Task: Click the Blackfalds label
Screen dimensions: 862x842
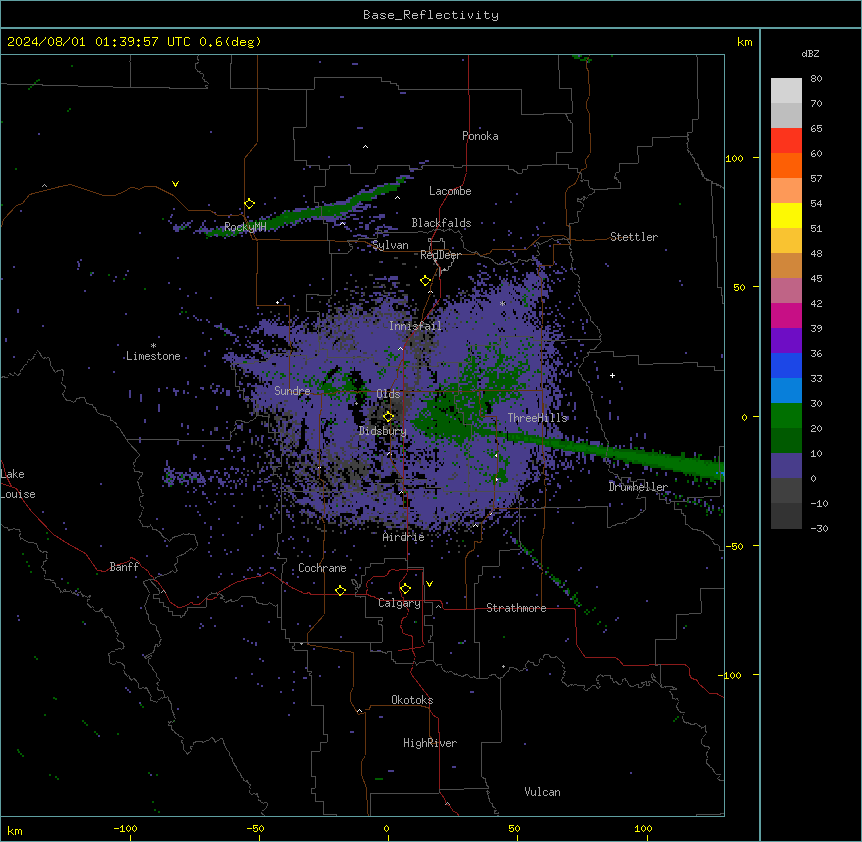Action: pos(441,223)
